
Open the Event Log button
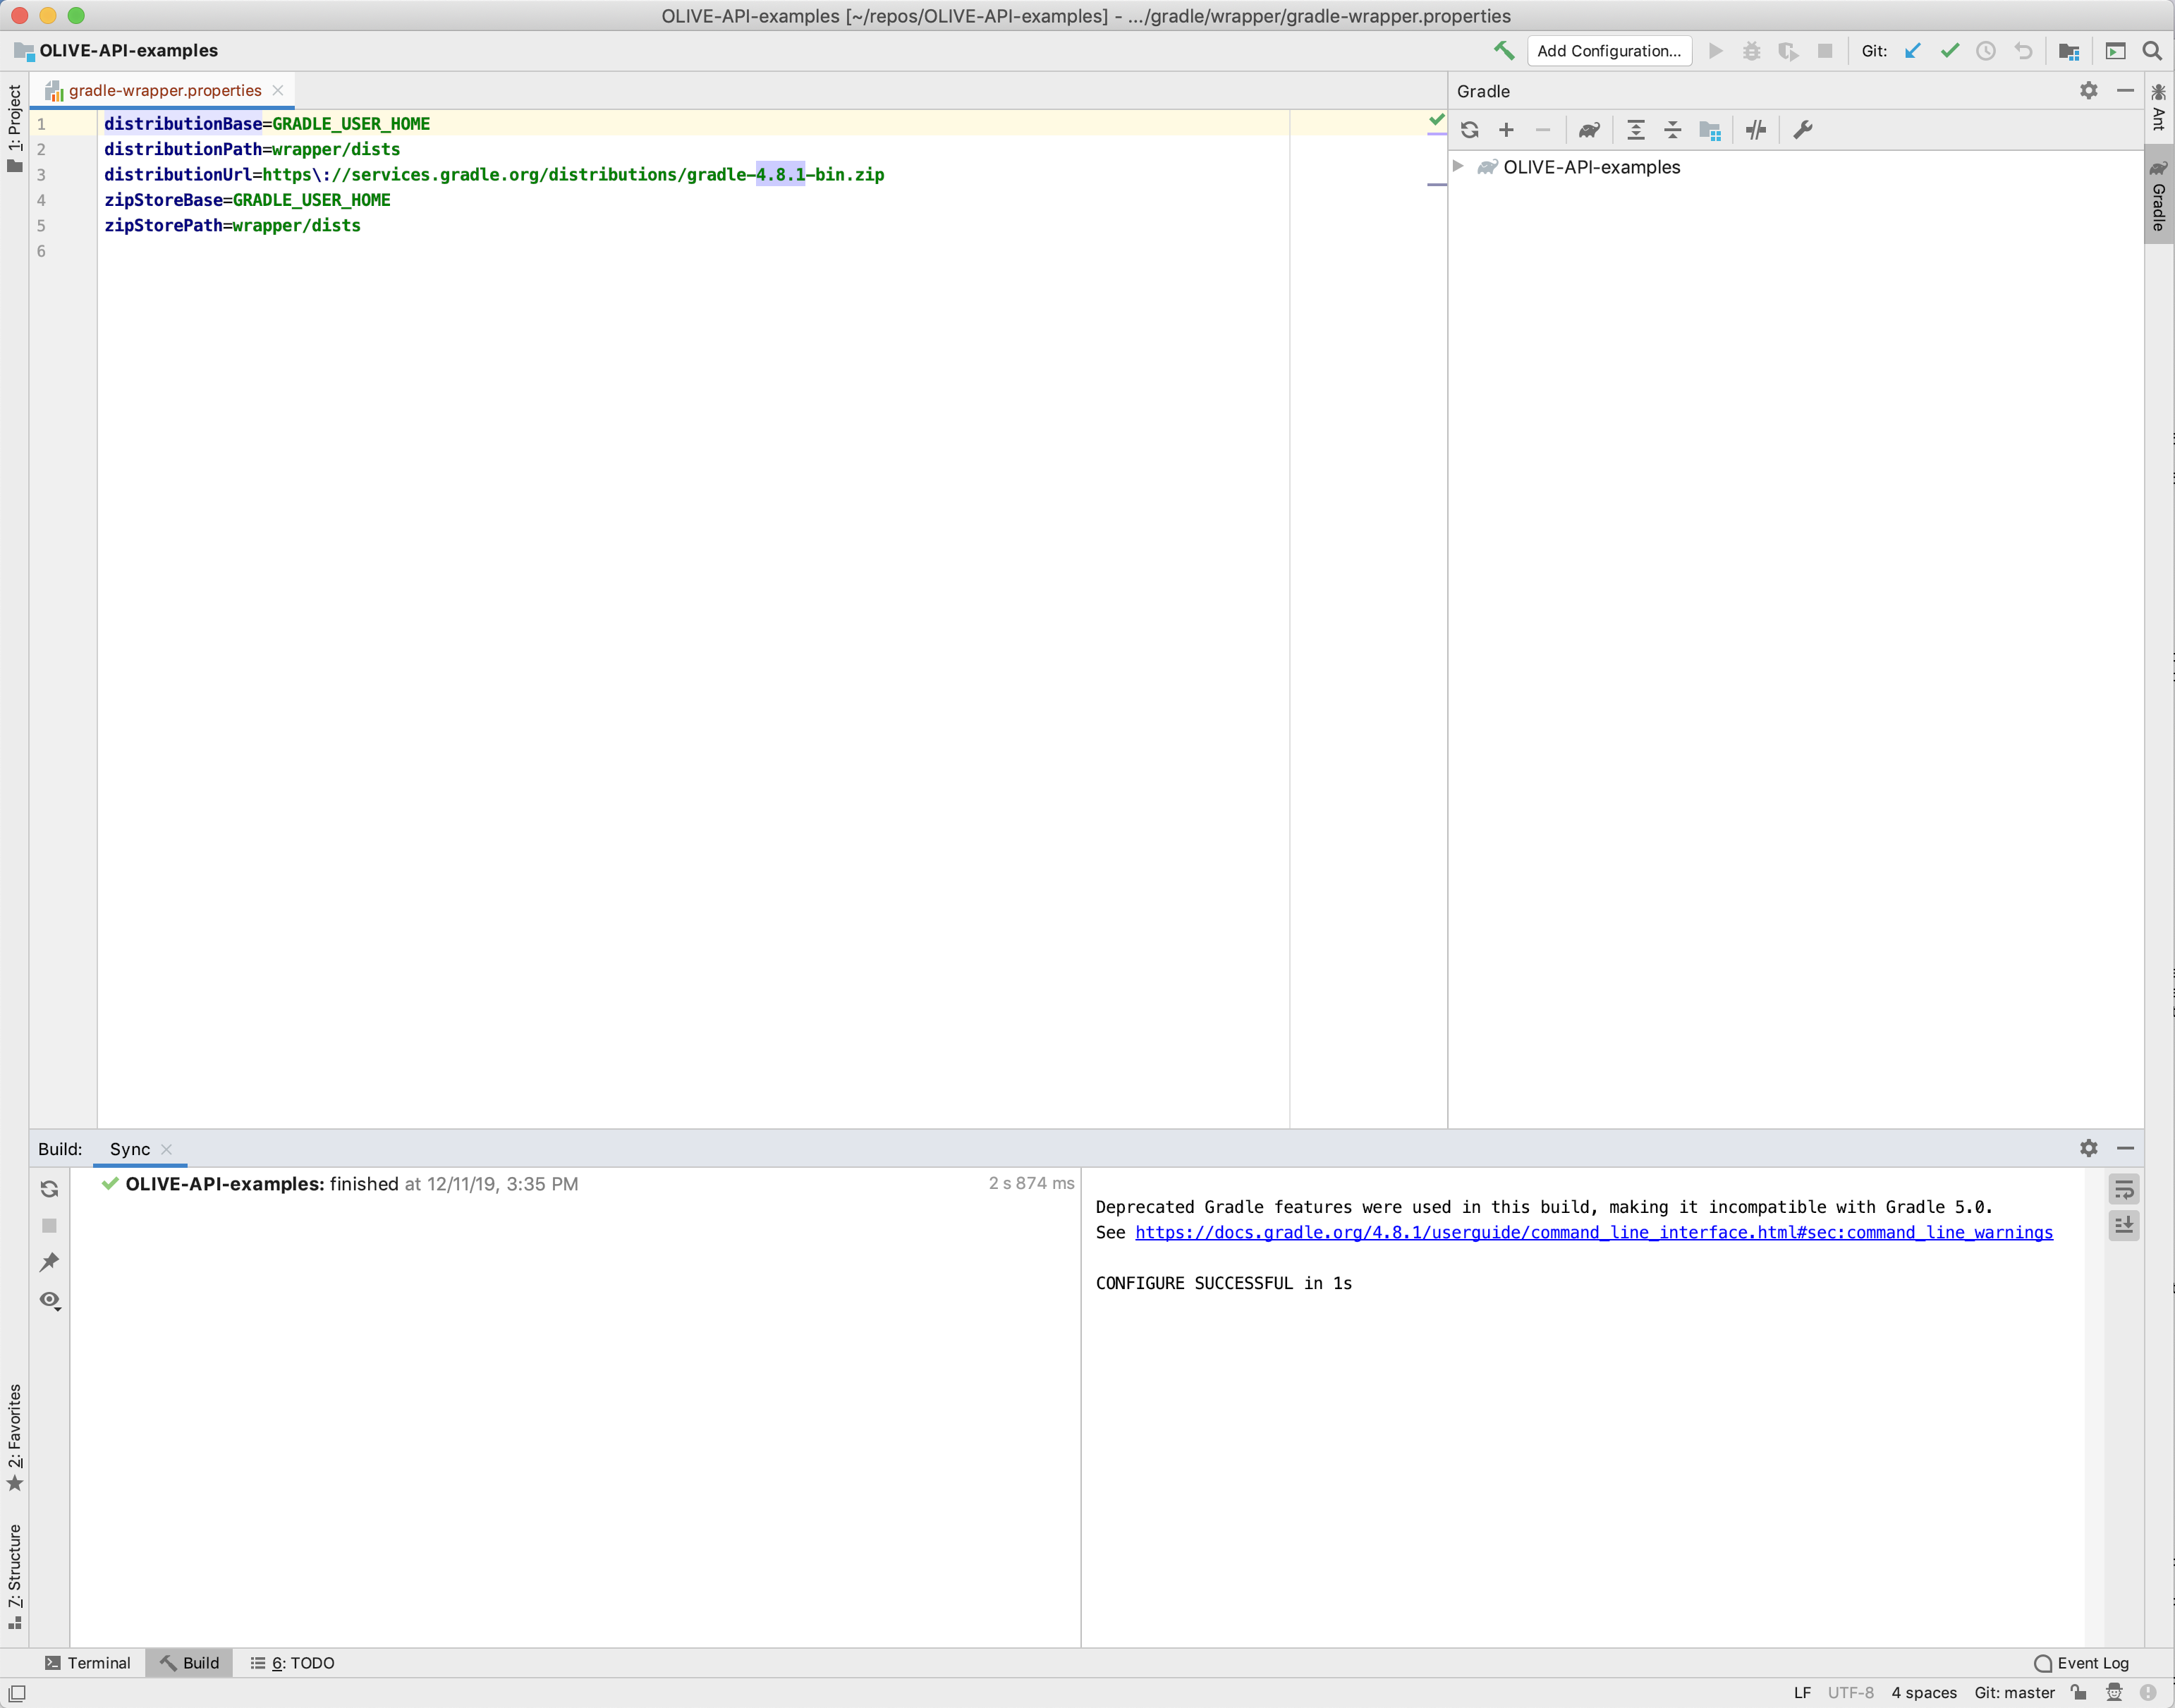pos(2082,1662)
